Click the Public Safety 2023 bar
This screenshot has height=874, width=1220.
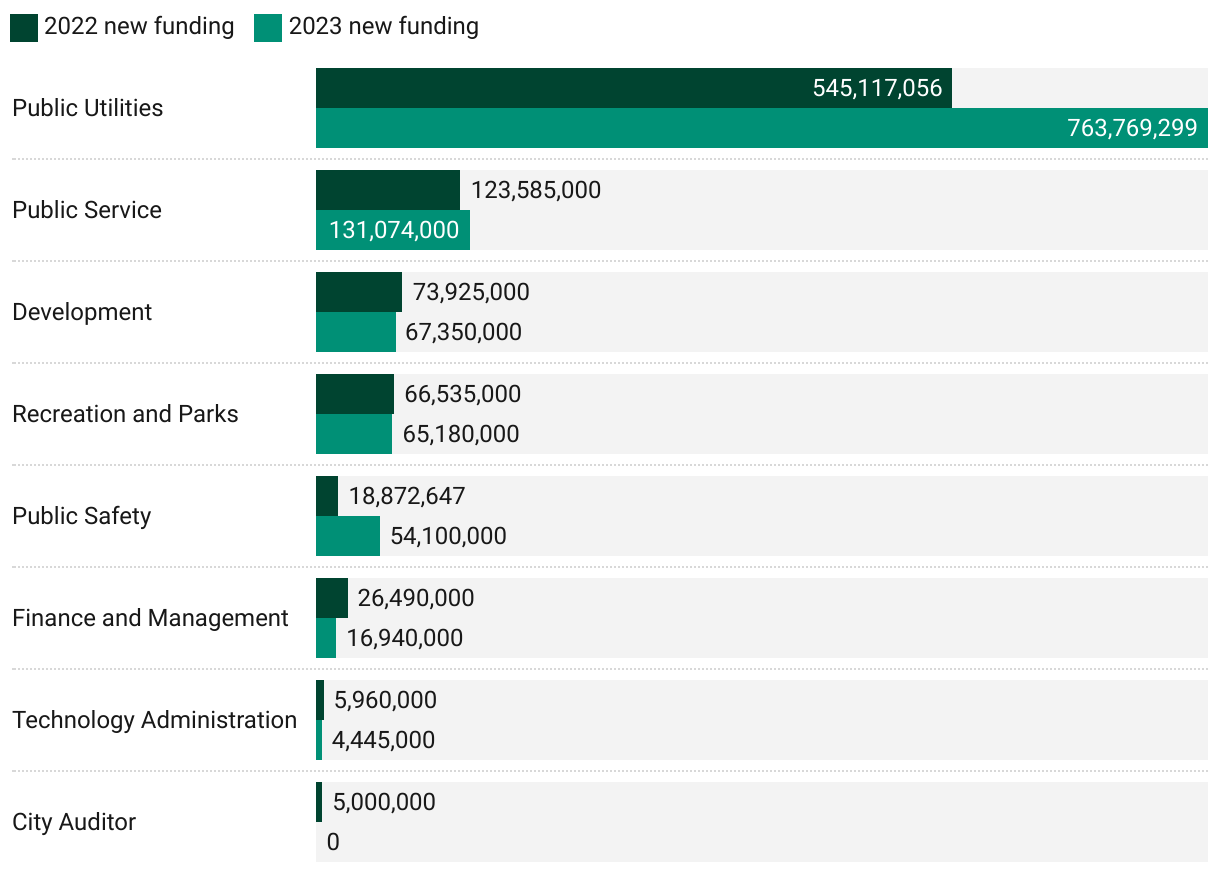tap(348, 536)
